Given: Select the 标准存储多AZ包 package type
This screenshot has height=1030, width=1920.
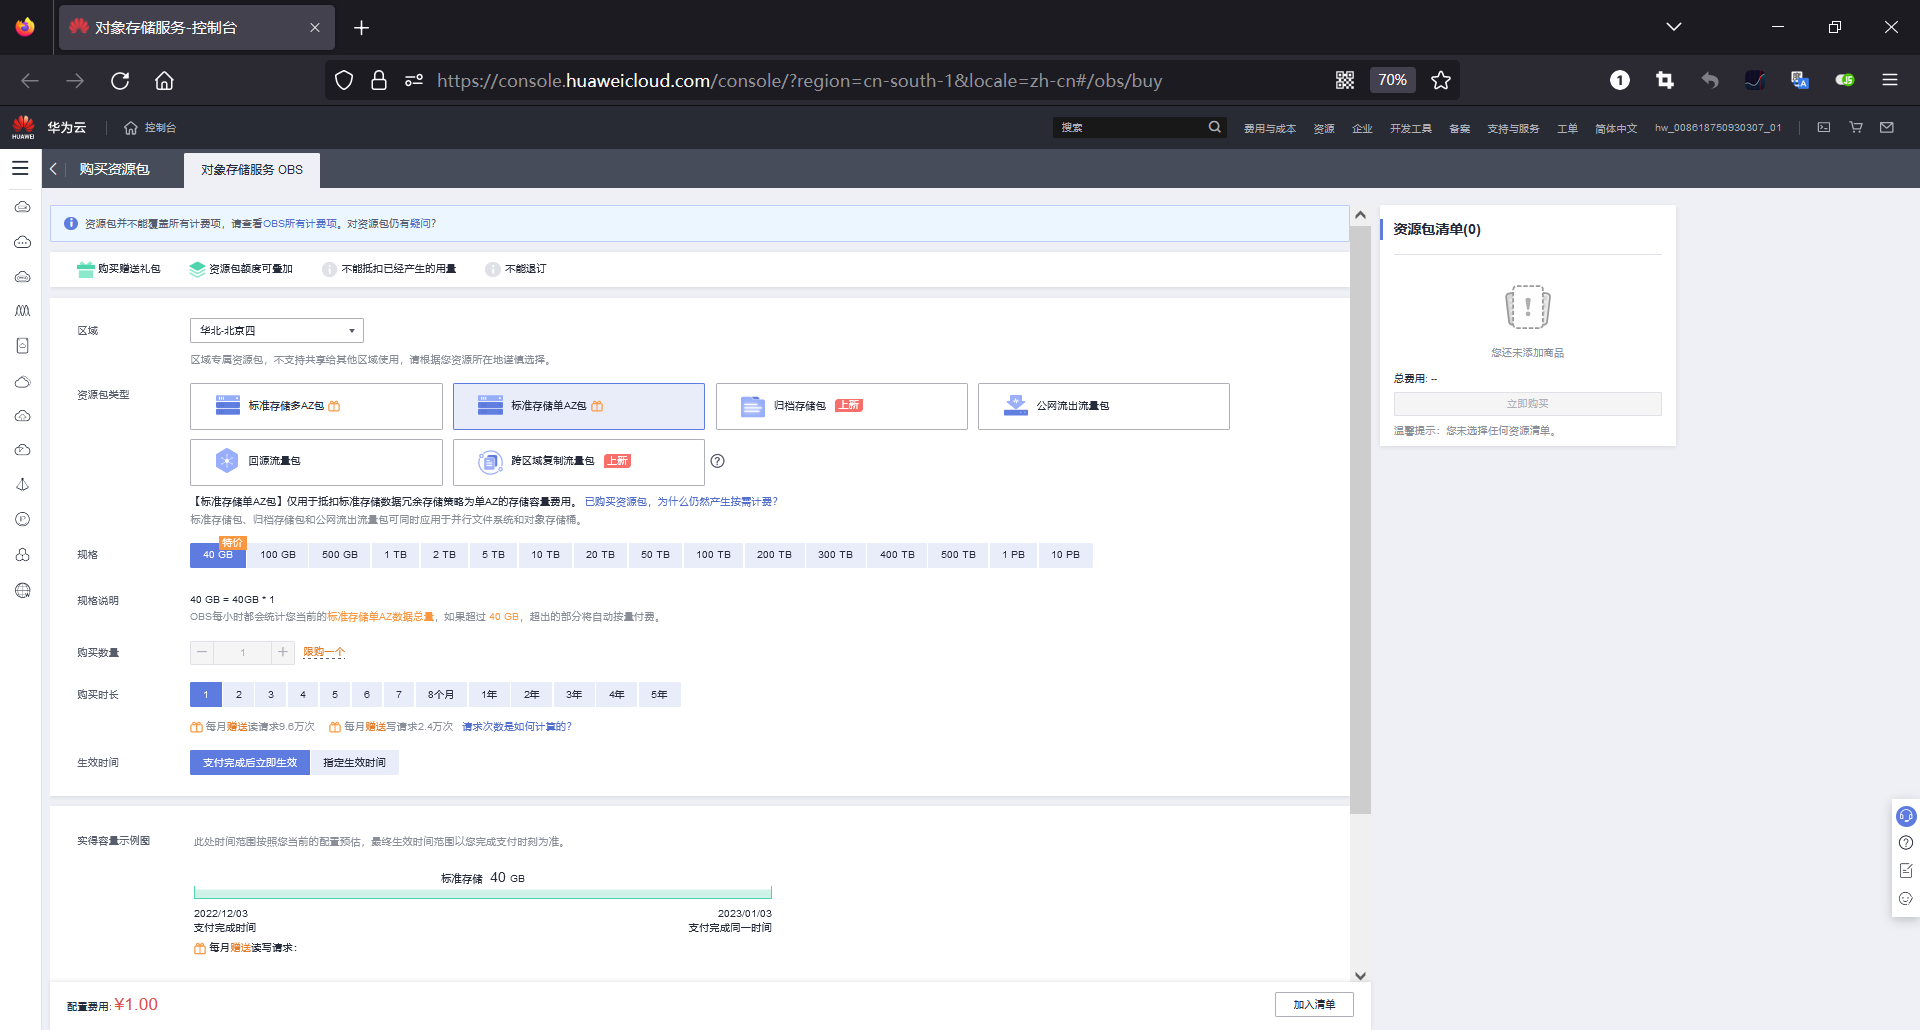Looking at the screenshot, I should pyautogui.click(x=316, y=406).
